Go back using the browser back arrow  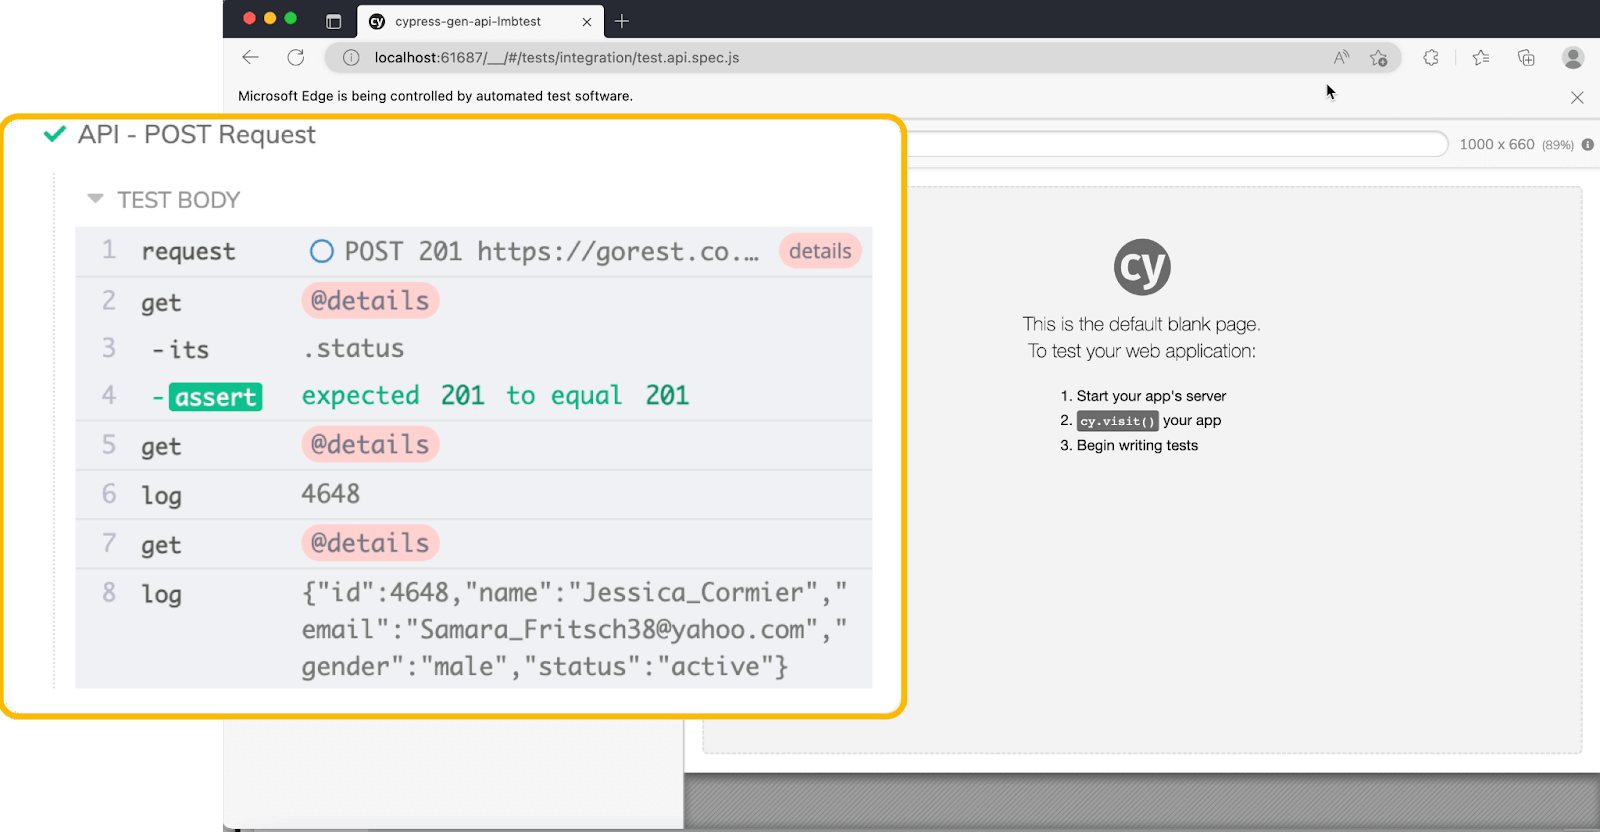point(250,57)
